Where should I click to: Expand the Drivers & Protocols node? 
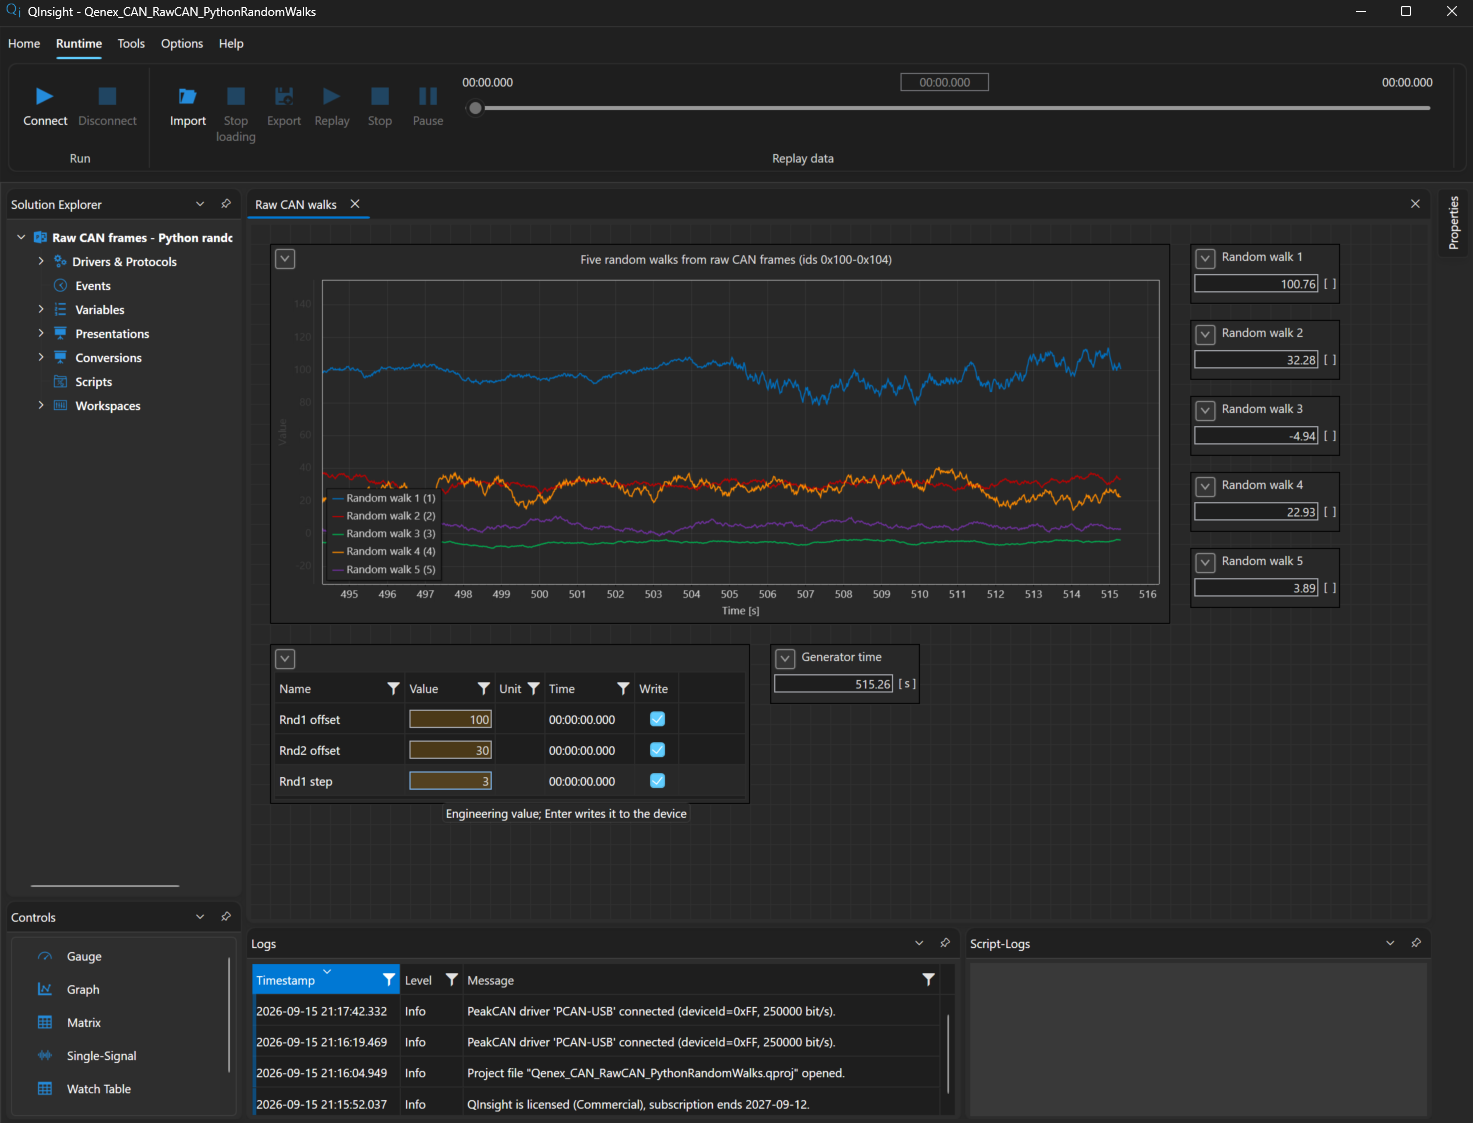[41, 261]
